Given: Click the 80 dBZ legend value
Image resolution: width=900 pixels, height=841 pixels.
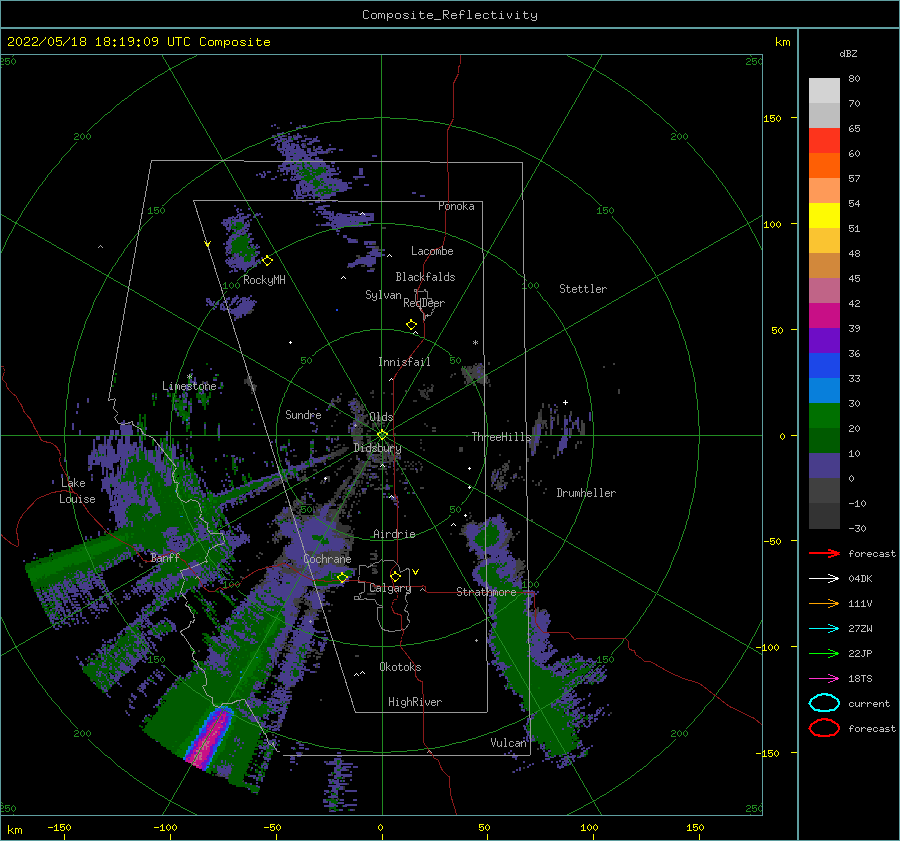Looking at the screenshot, I should [x=854, y=79].
